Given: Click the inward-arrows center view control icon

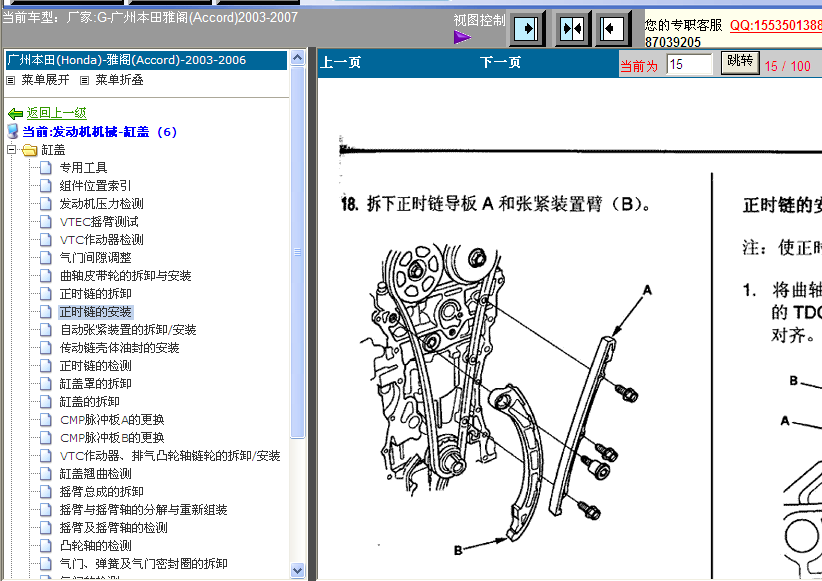Looking at the screenshot, I should coord(572,28).
